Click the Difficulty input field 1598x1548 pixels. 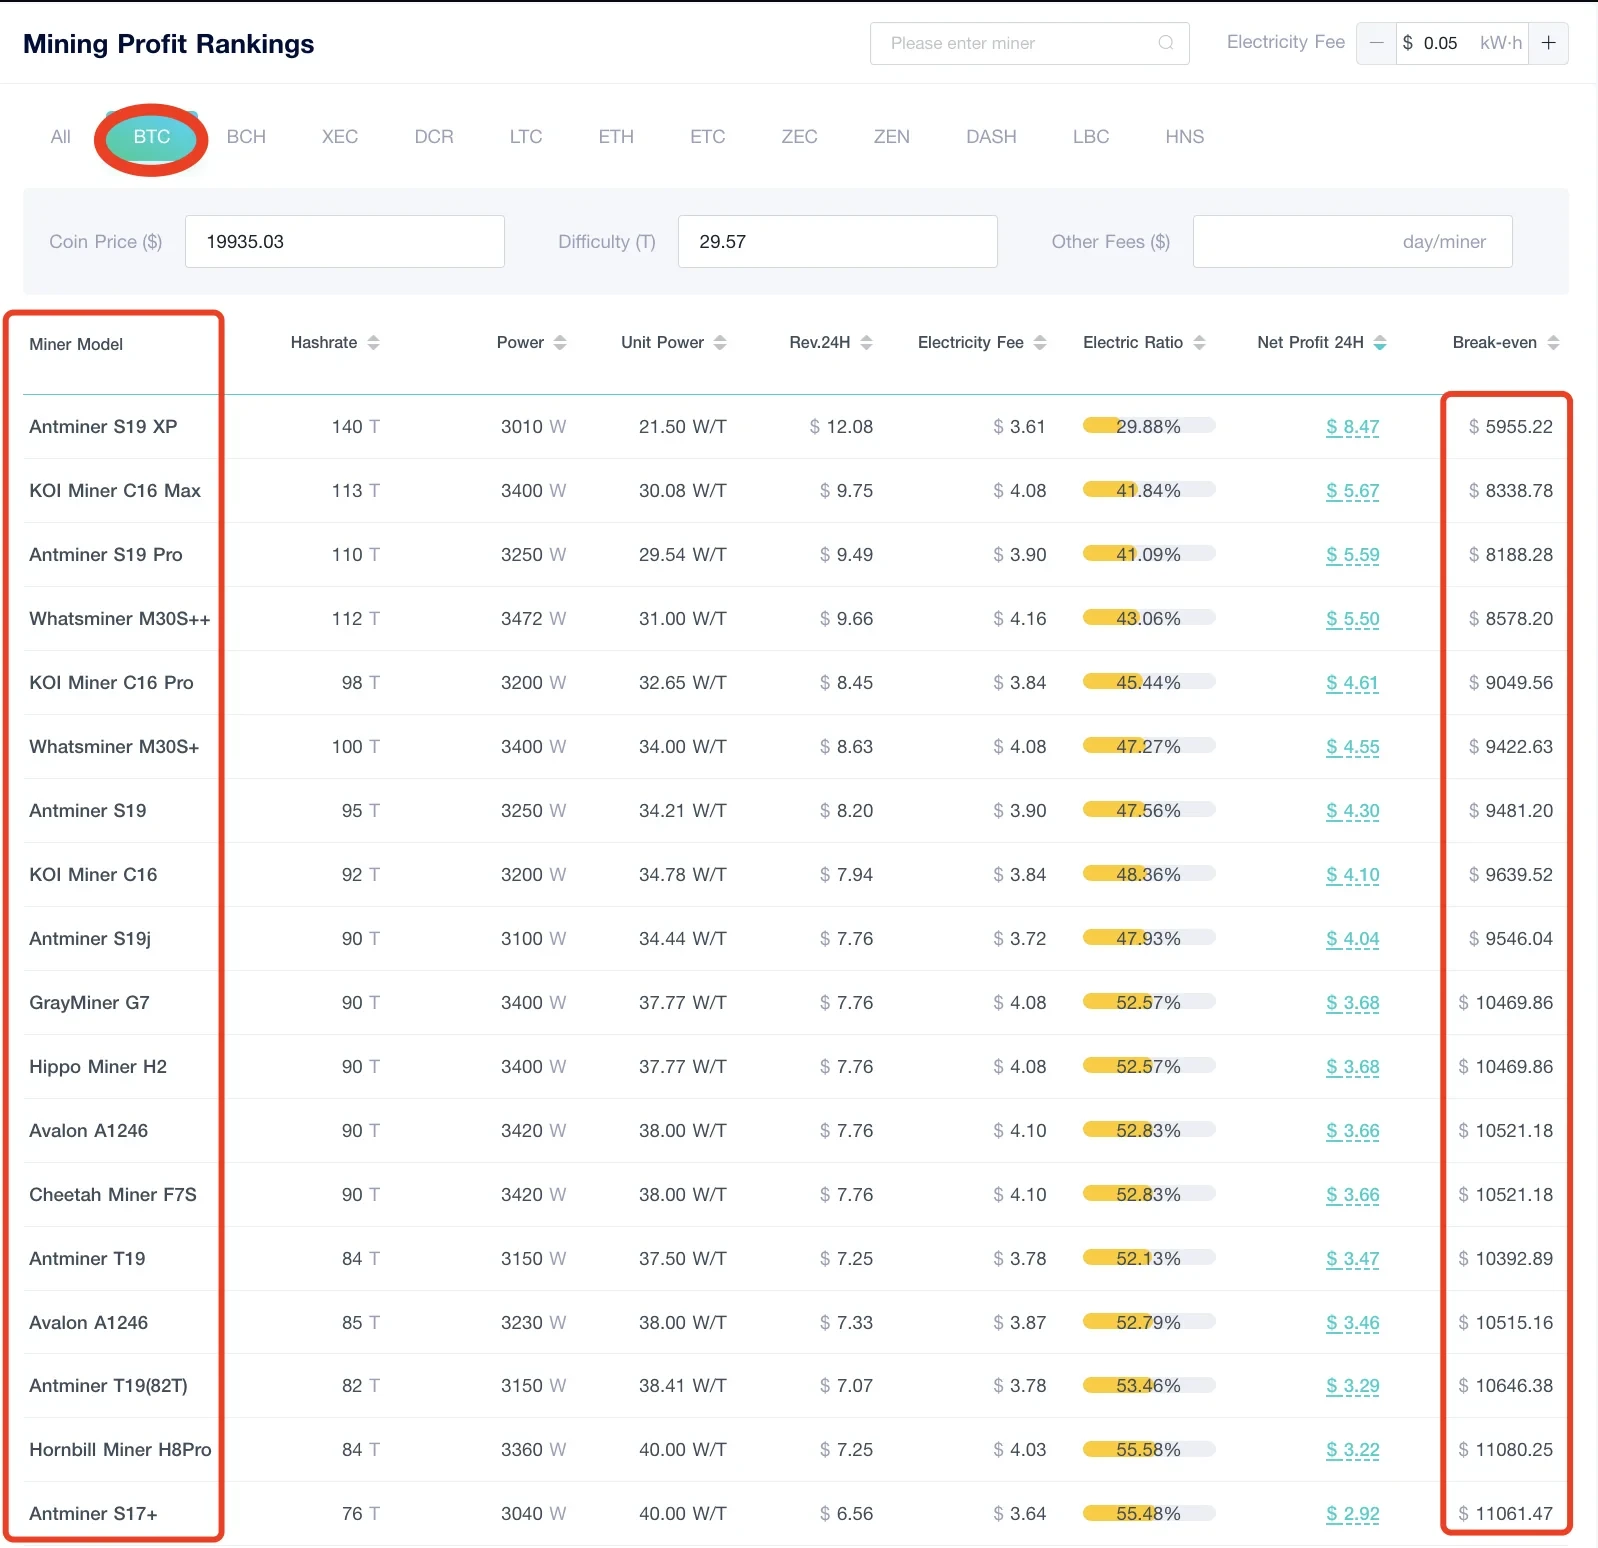837,242
